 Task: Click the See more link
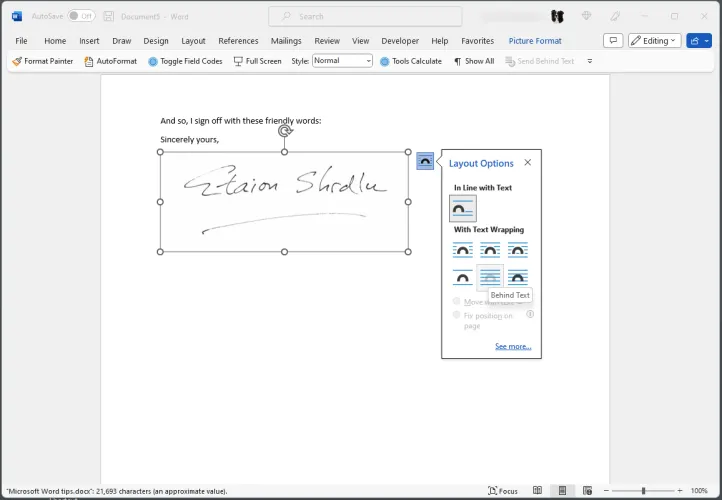point(513,346)
